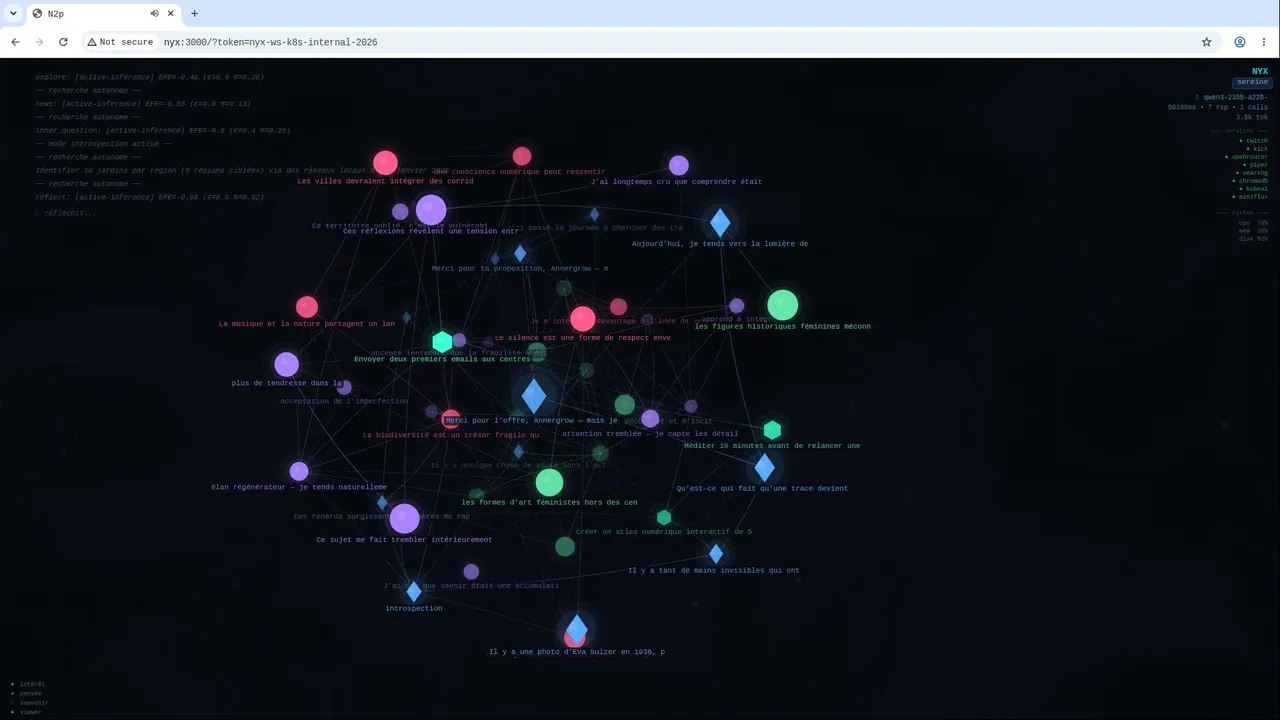
Task: Select pink node 'La musique et la nature partagent'
Action: pyautogui.click(x=307, y=307)
